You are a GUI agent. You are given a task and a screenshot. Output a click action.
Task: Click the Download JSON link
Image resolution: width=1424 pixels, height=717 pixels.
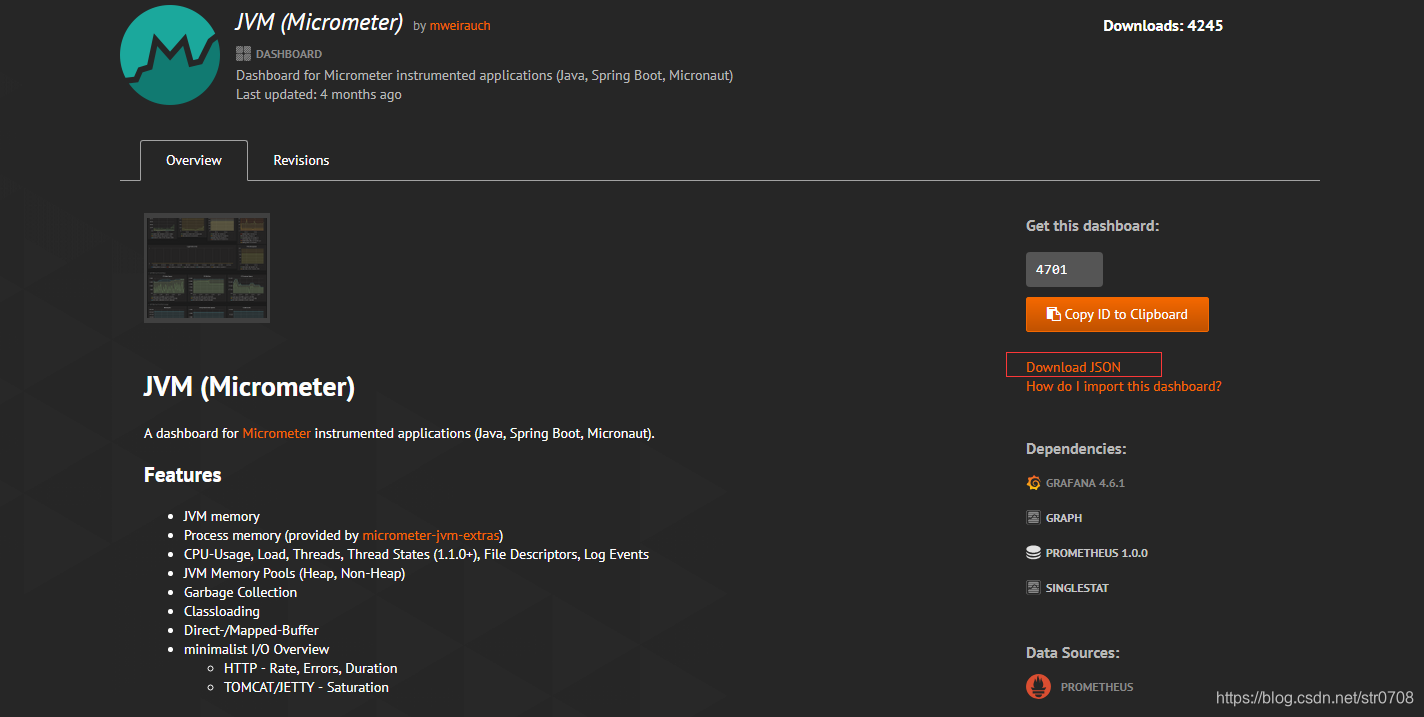coord(1073,367)
